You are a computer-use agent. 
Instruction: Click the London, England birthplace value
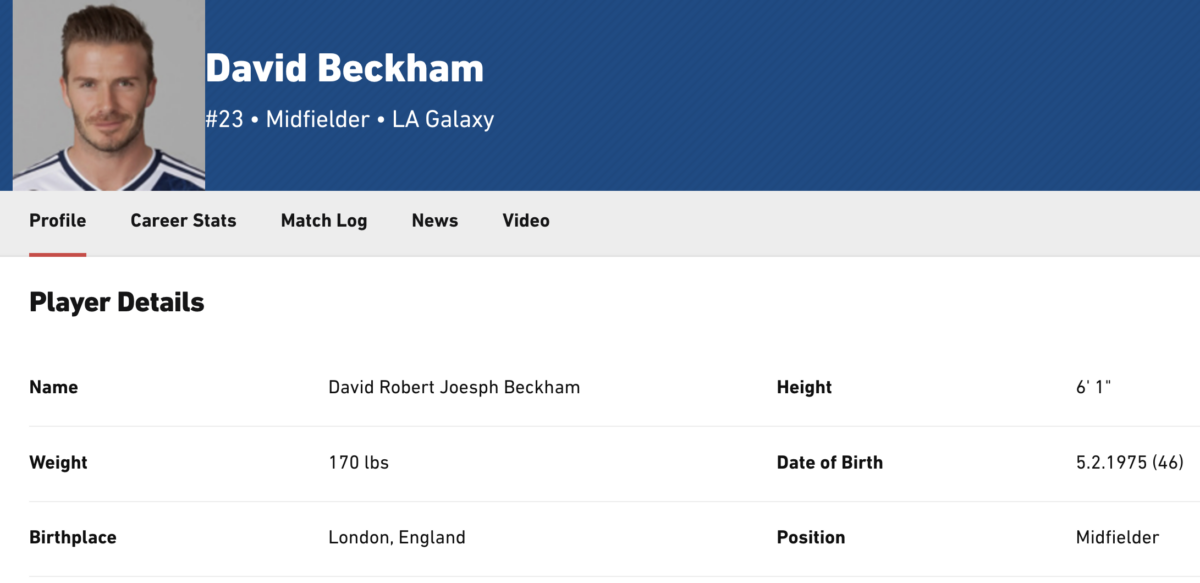(397, 538)
